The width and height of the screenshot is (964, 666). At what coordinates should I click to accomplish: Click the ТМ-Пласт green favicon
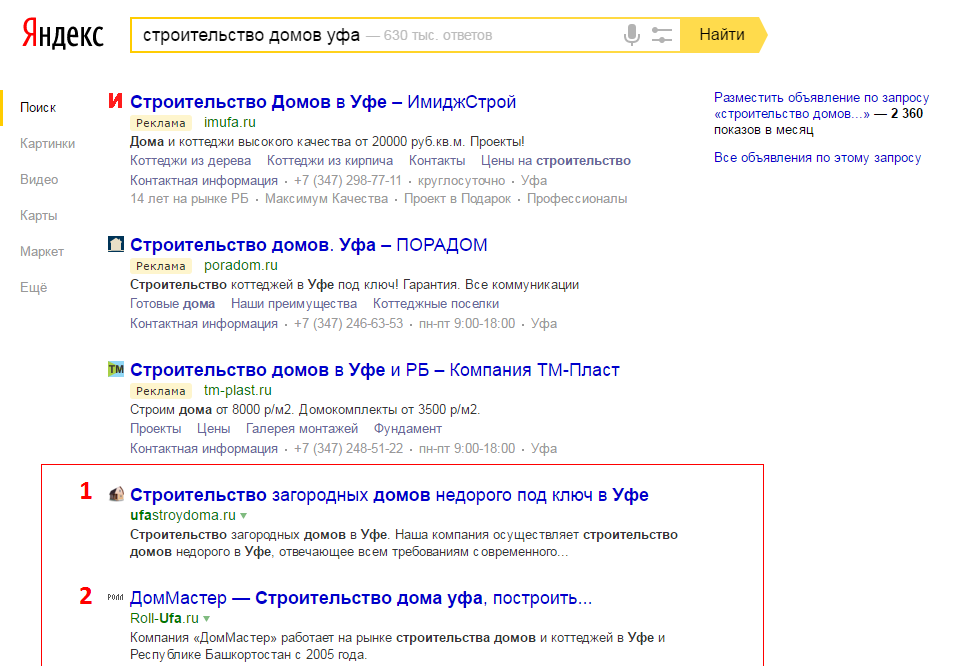pos(116,369)
